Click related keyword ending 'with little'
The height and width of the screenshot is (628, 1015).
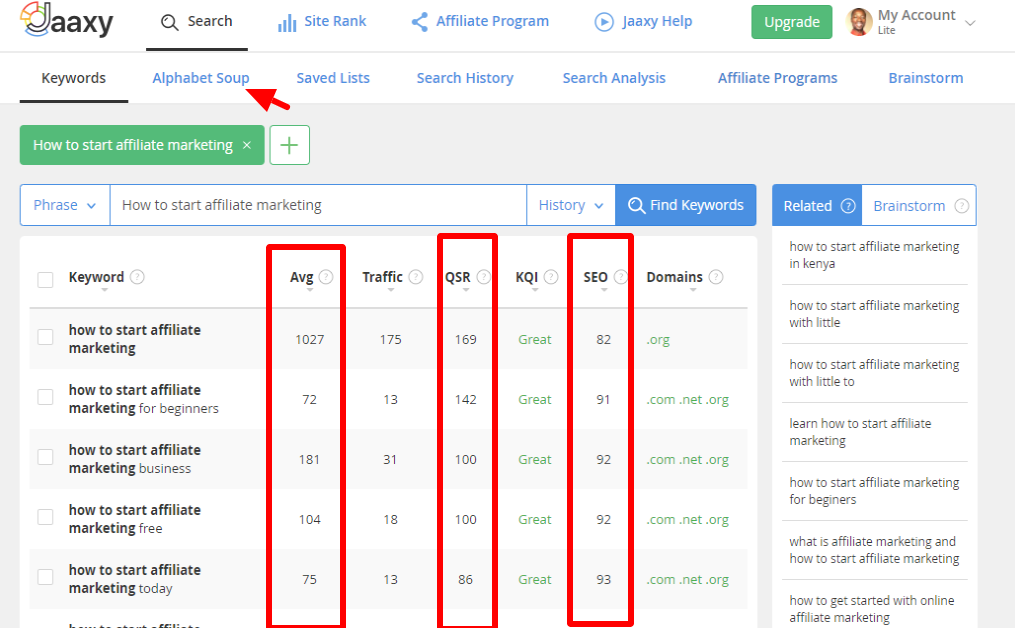[x=874, y=314]
